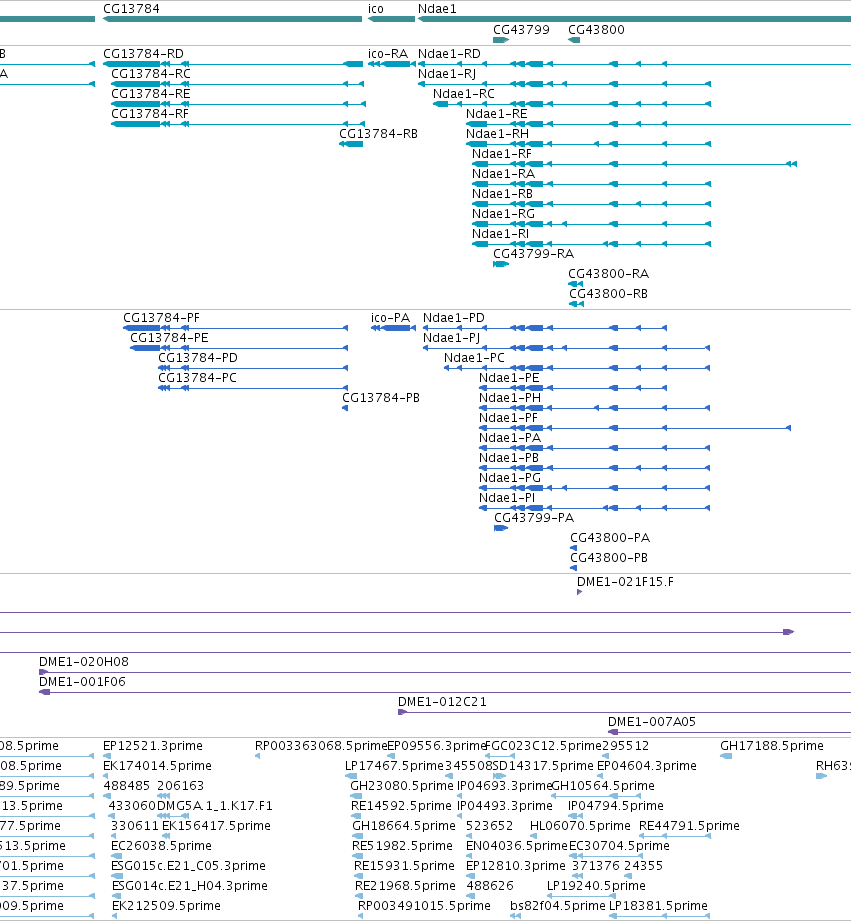The height and width of the screenshot is (921, 851).
Task: Select protein CG43800-PB
Action: tap(574, 567)
